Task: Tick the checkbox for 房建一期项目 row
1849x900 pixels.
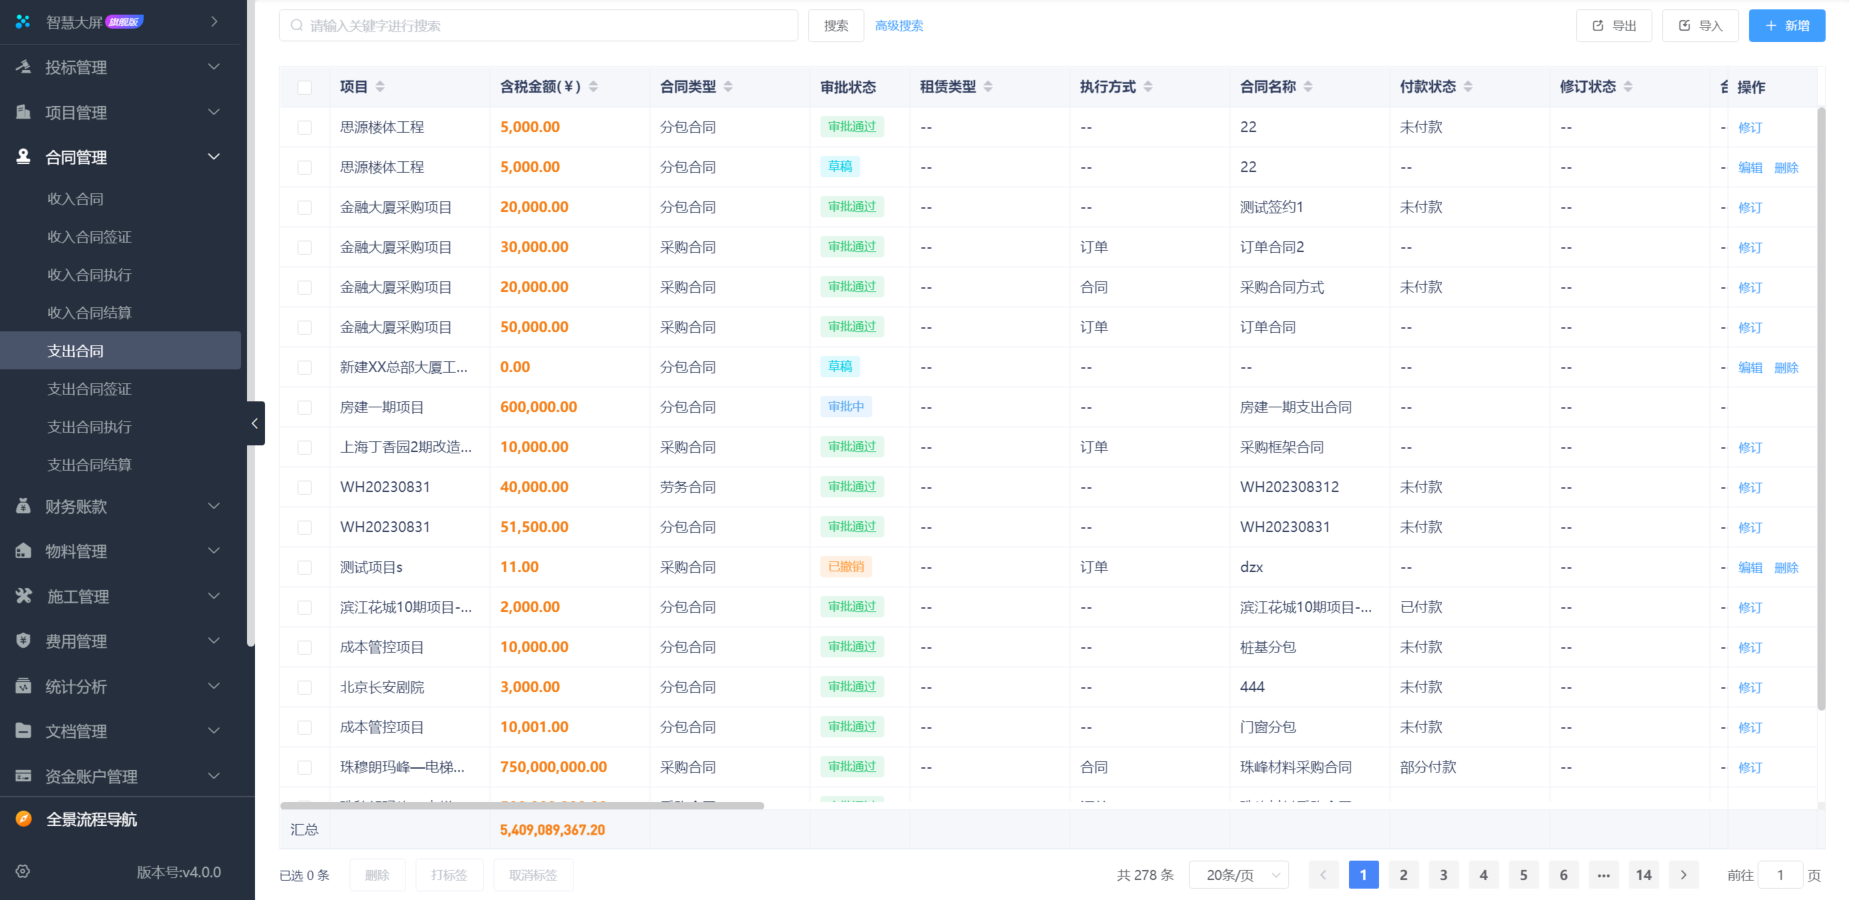Action: pyautogui.click(x=305, y=407)
